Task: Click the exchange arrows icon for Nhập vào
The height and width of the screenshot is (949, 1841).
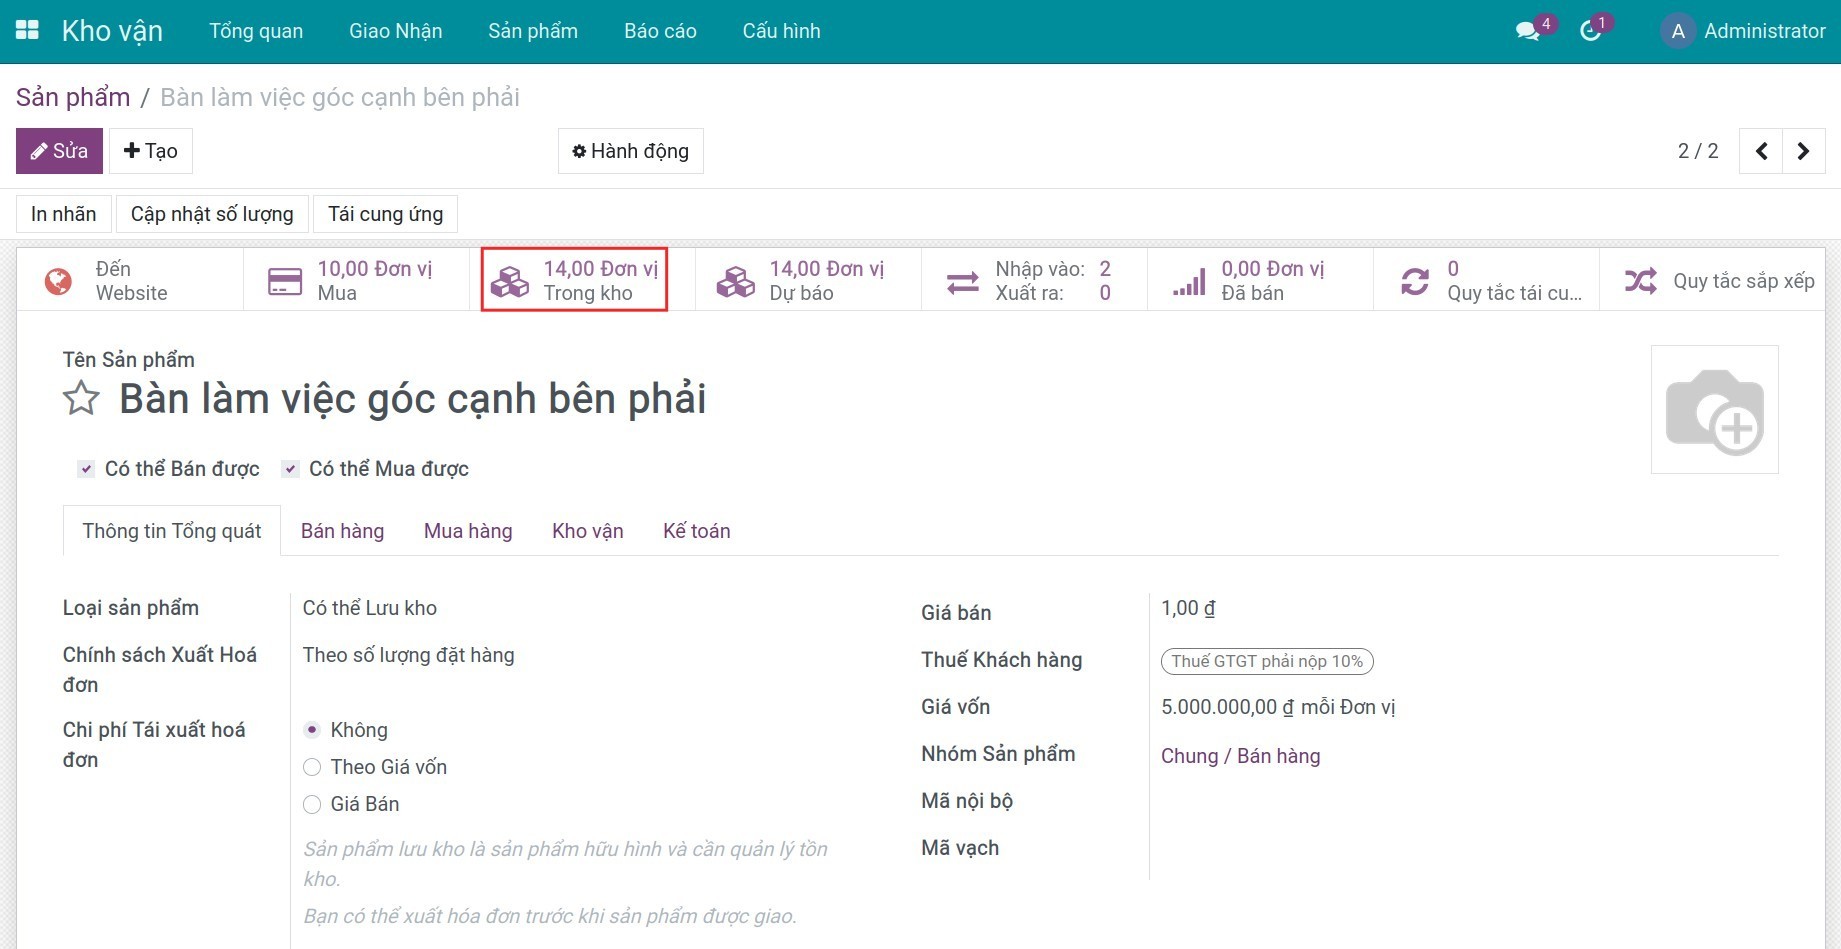Action: point(963,283)
